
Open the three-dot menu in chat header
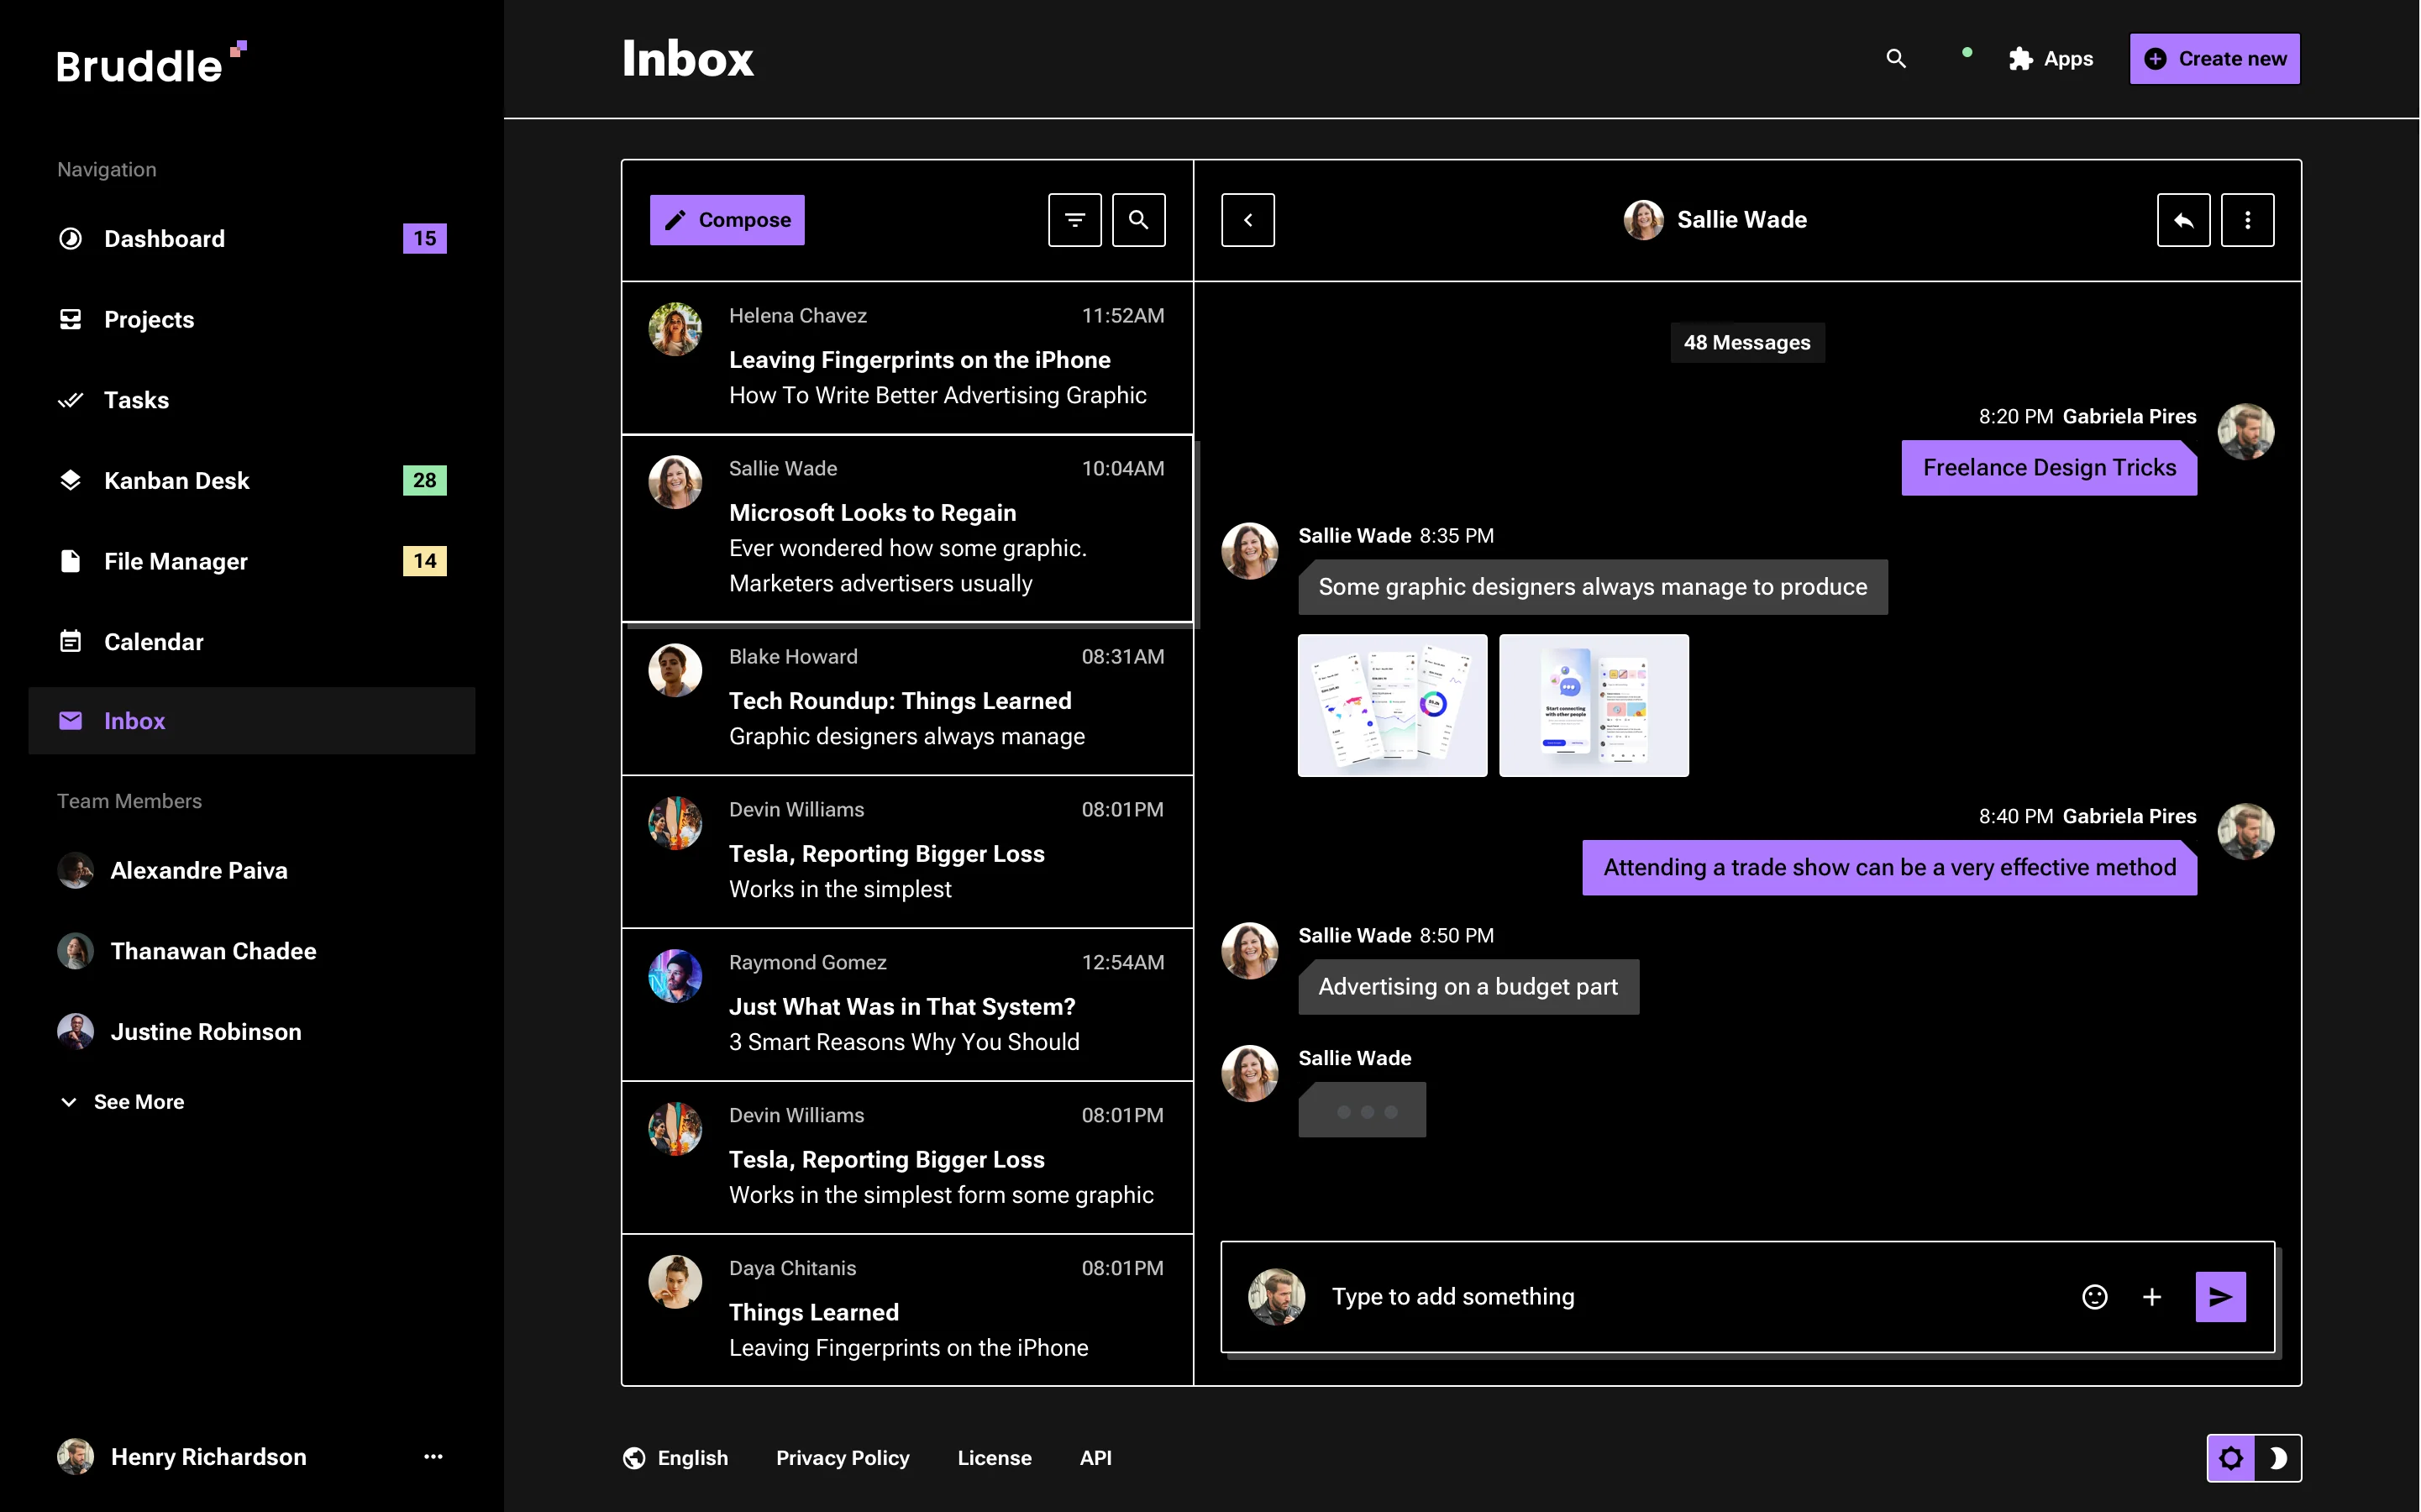point(2247,219)
